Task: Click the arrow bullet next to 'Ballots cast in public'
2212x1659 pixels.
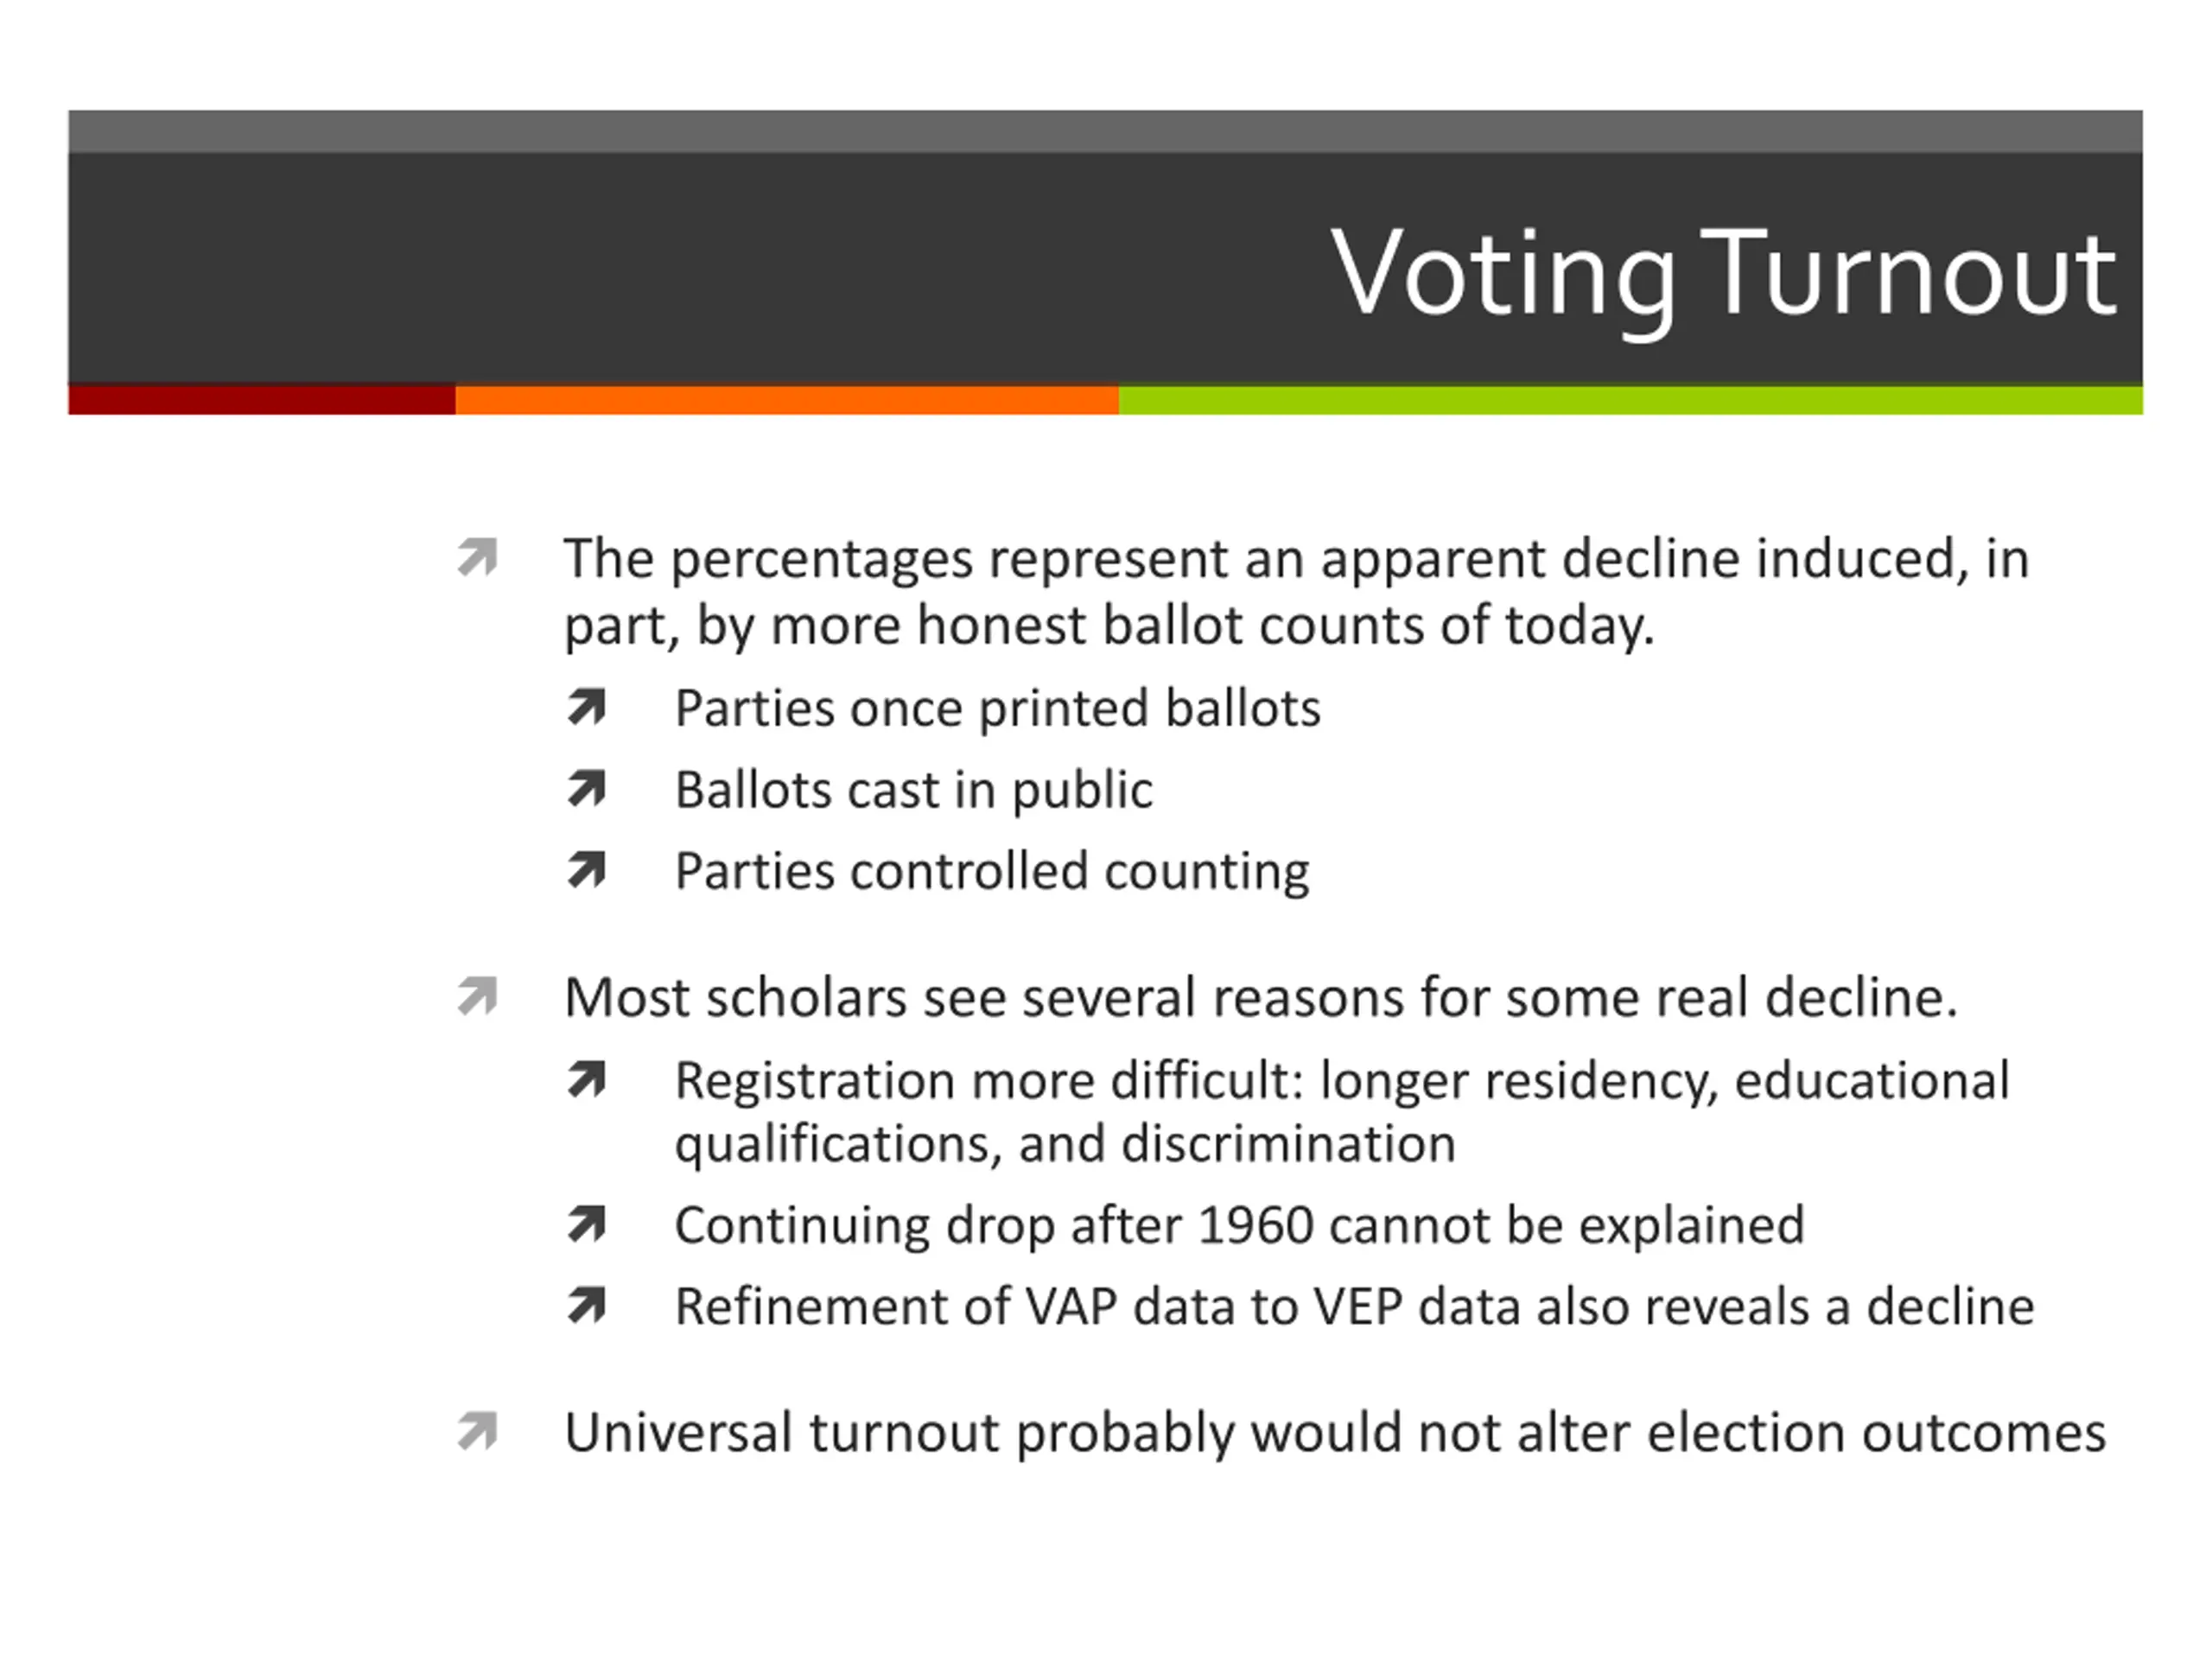Action: tap(587, 788)
